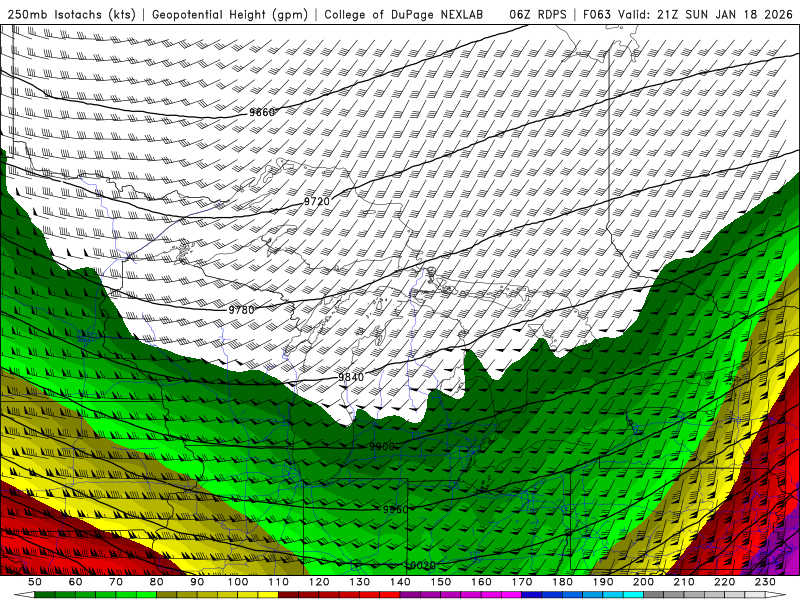Screen dimensions: 800x600
Task: Click the 200 value on the color scale
Action: (x=643, y=582)
